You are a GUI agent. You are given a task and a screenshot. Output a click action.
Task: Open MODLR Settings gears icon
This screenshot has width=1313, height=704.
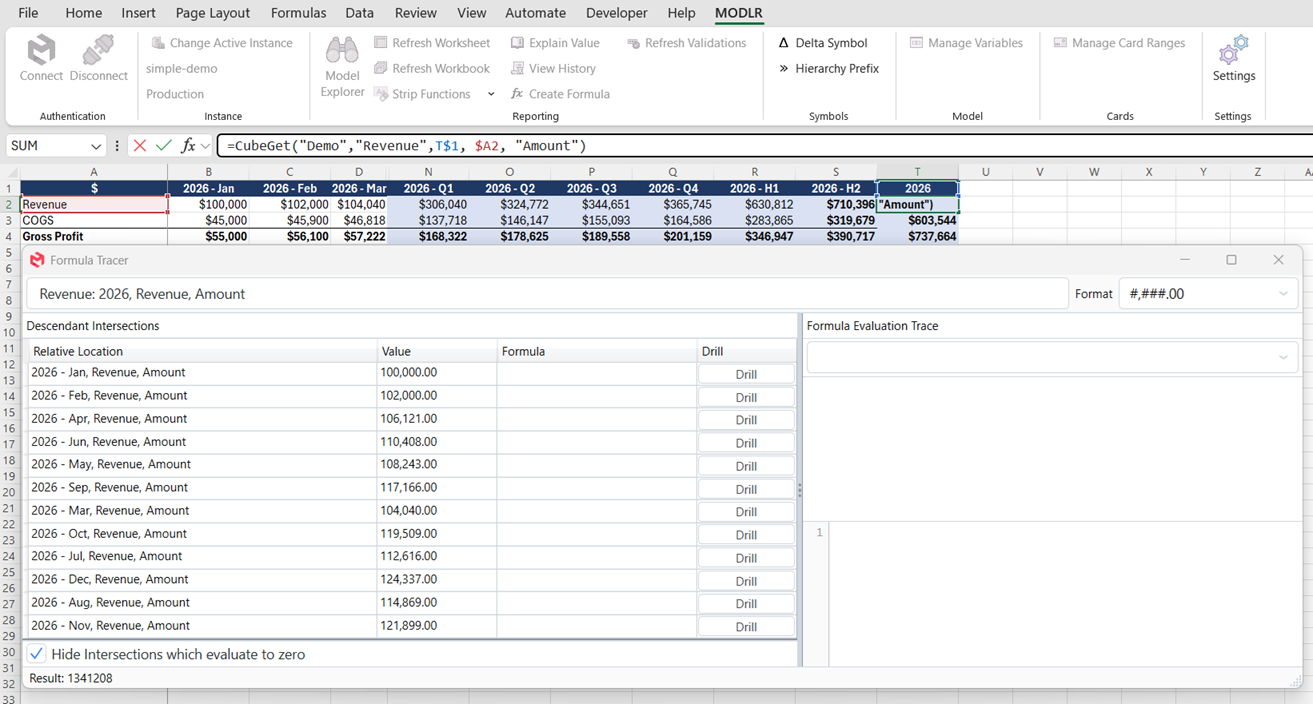[1233, 50]
